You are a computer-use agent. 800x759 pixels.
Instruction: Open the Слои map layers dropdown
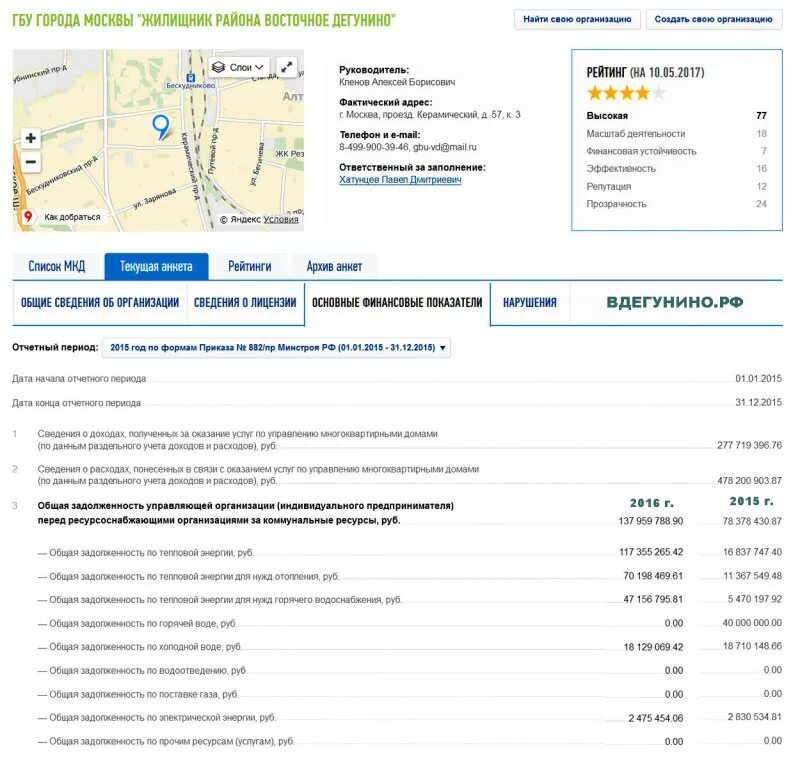[x=239, y=67]
